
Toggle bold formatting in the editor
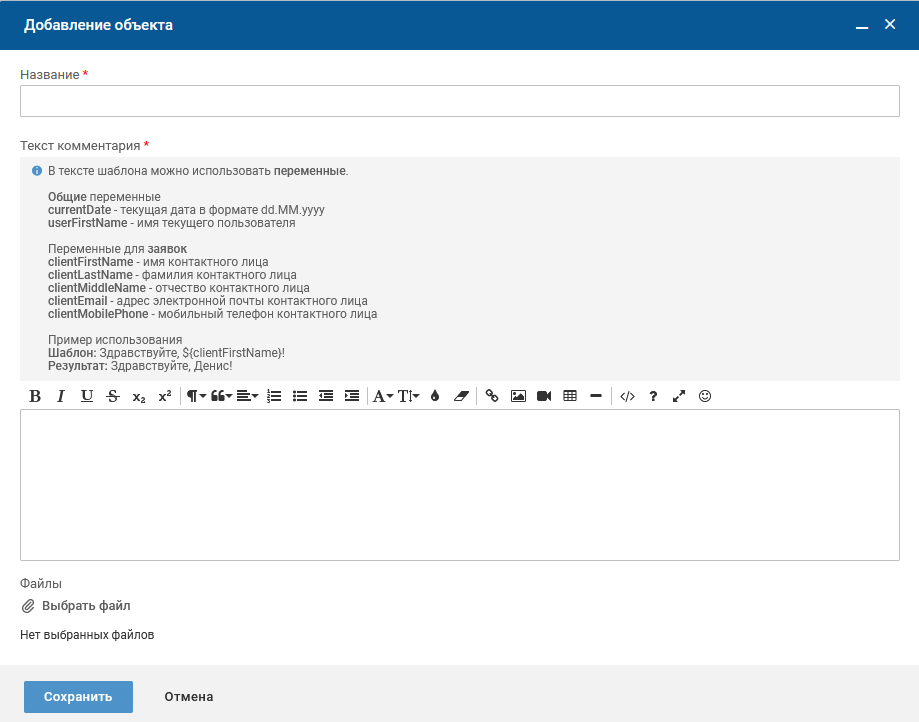point(35,396)
